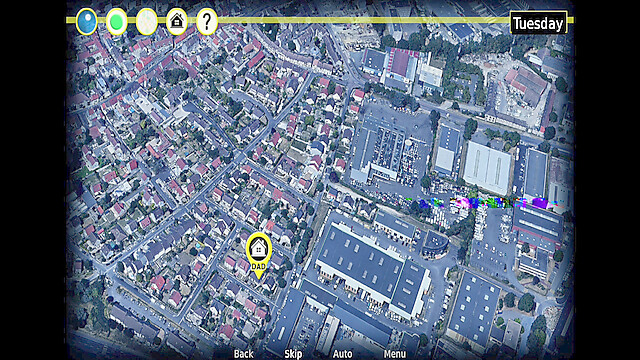Viewport: 640px width, 360px height.
Task: Open Menu from the bottom quick menu
Action: [395, 354]
